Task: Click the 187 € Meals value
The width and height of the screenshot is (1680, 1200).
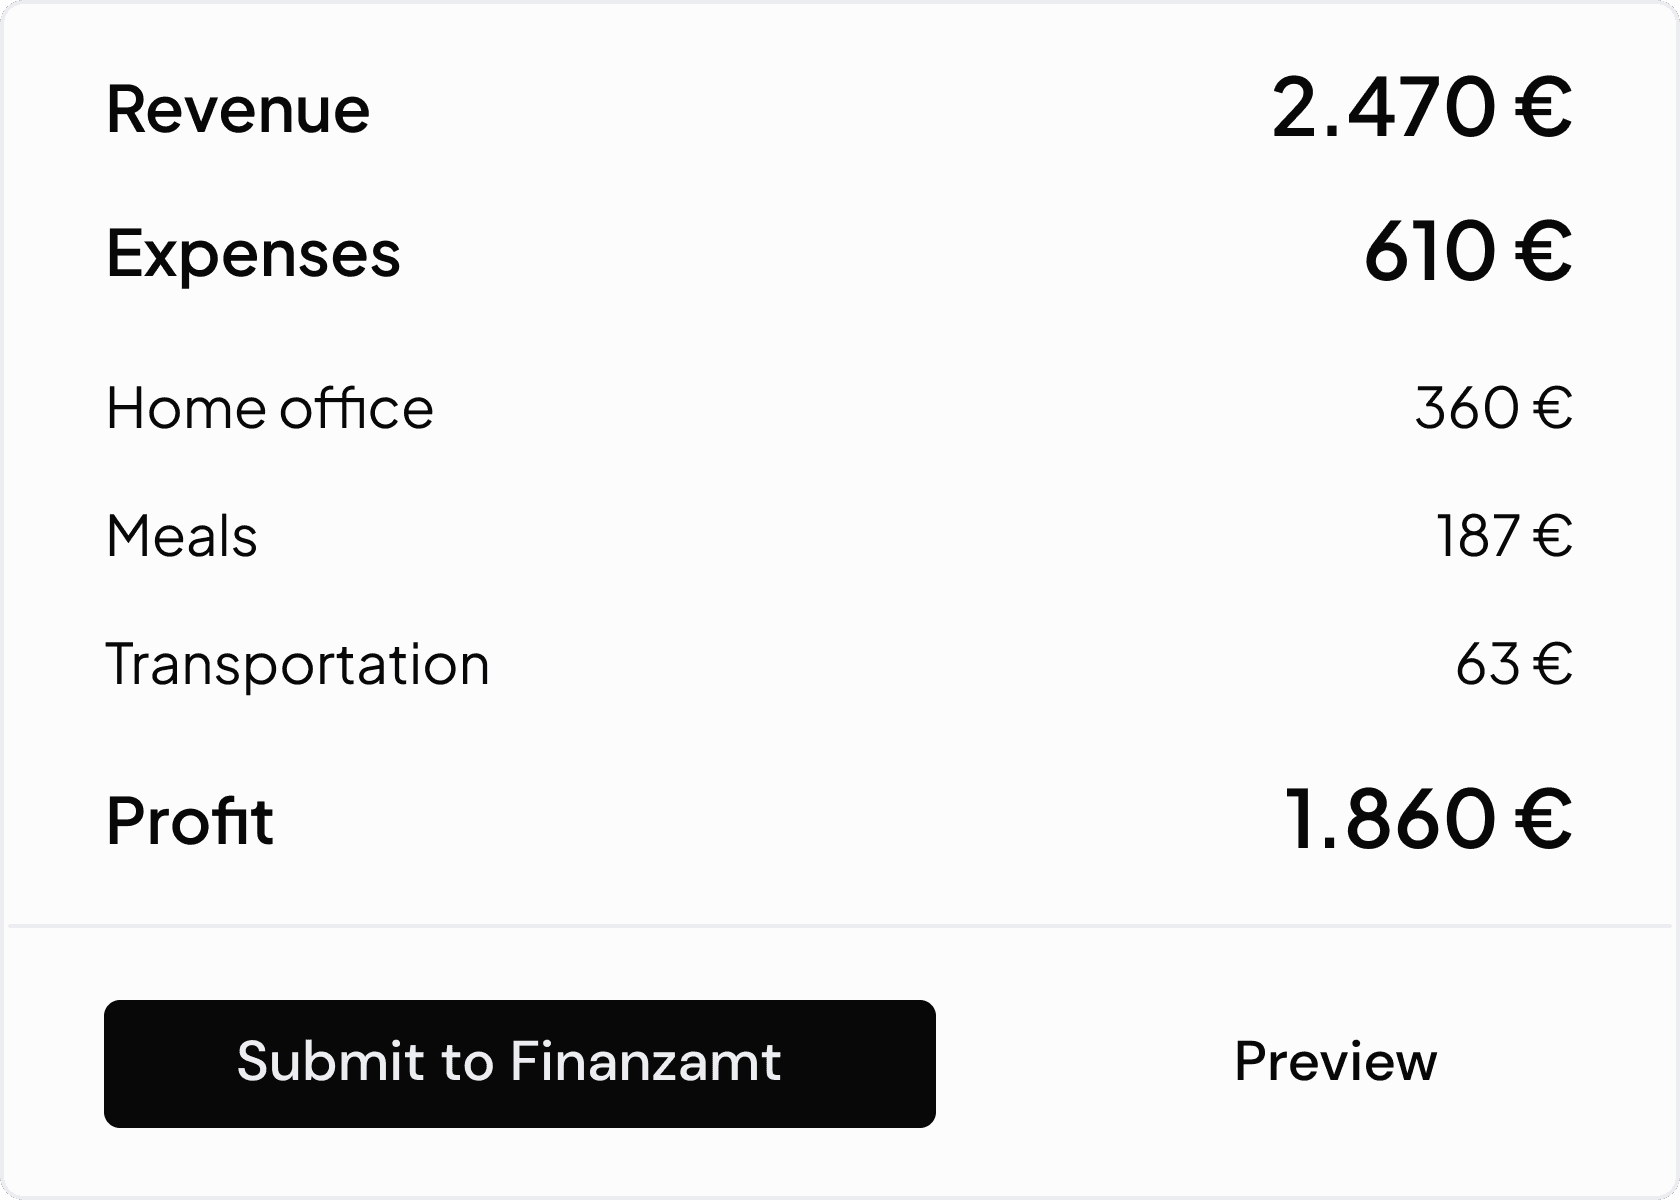Action: coord(1505,536)
